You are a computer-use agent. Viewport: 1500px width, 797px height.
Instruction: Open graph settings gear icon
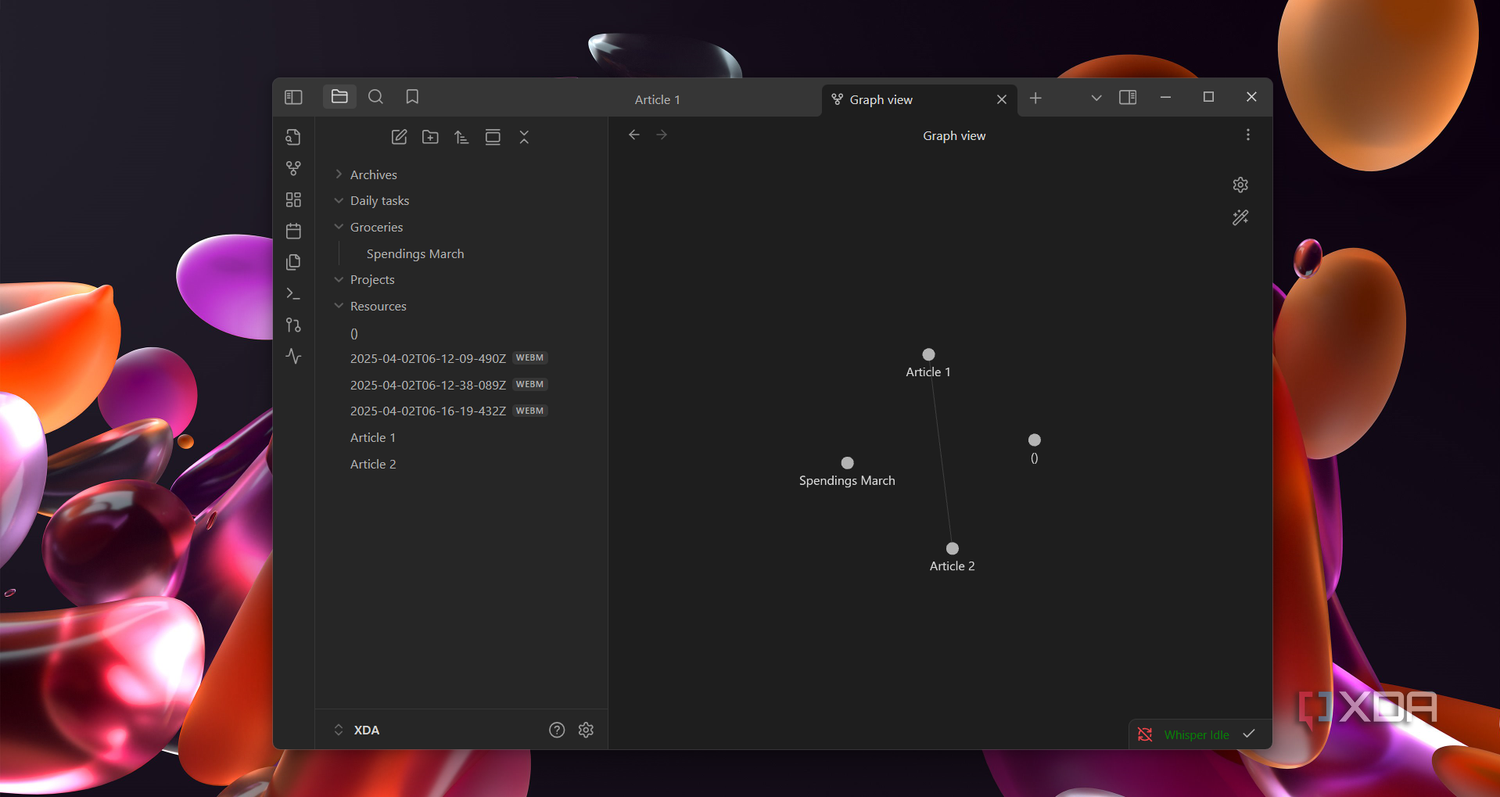pos(1241,185)
